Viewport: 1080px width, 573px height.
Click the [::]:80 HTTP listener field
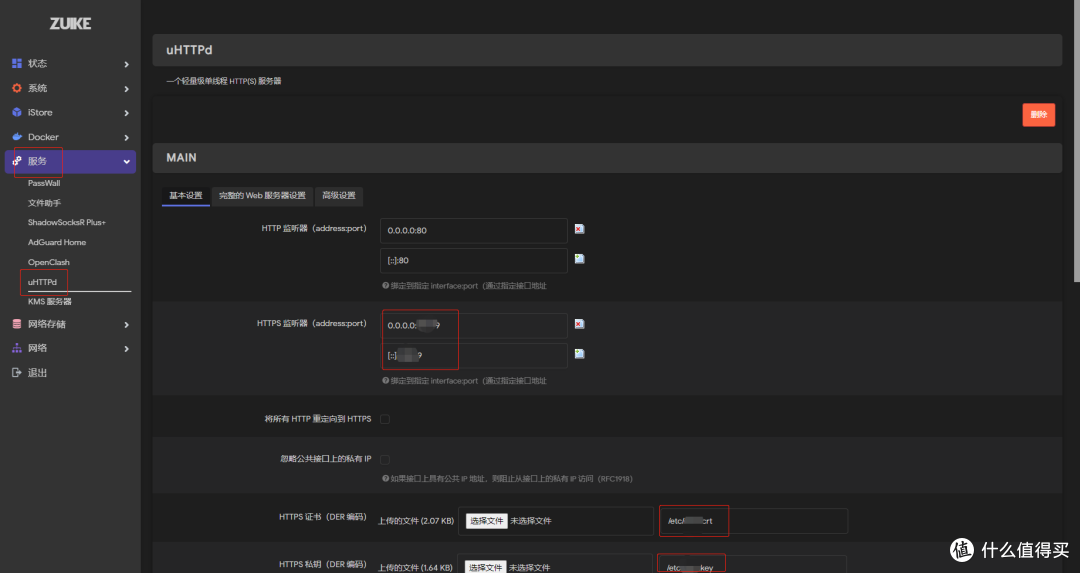pyautogui.click(x=474, y=260)
